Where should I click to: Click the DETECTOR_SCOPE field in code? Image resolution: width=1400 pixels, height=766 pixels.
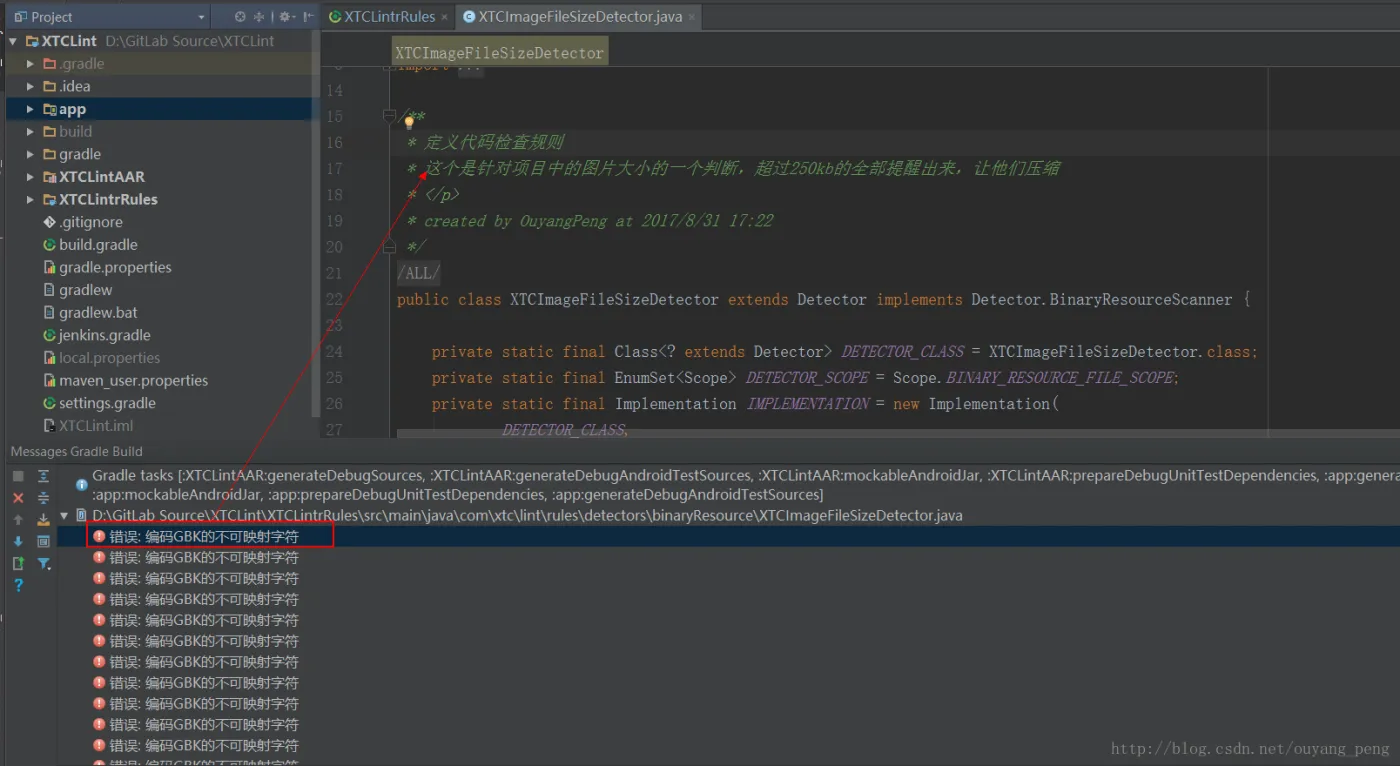pos(808,378)
